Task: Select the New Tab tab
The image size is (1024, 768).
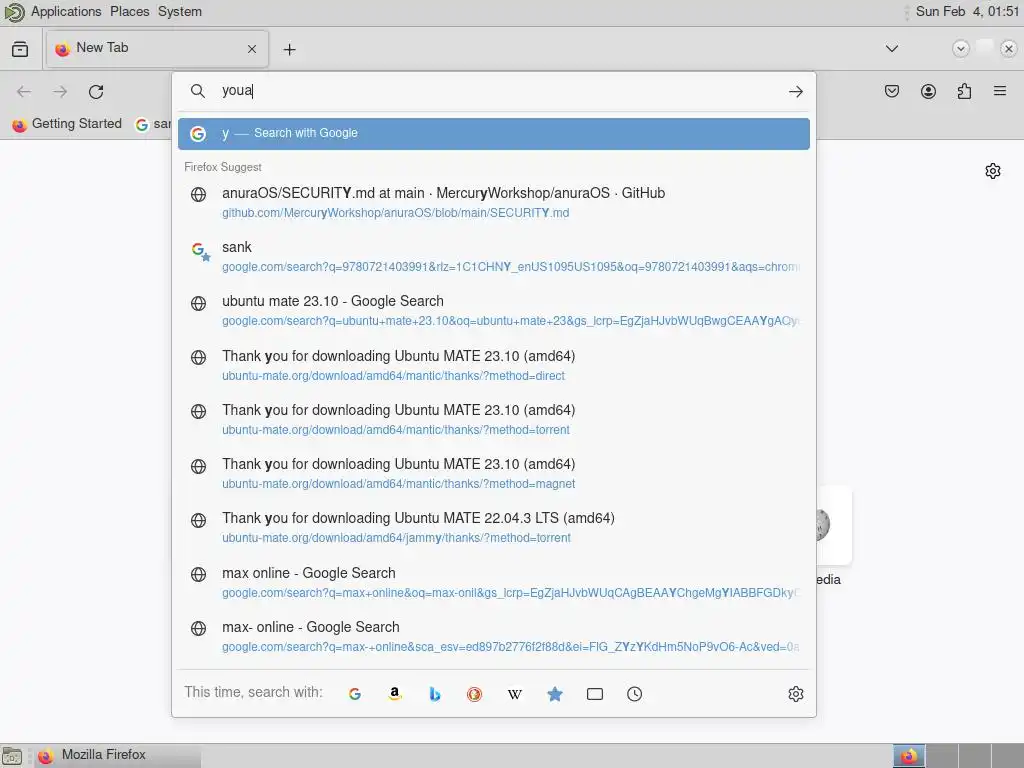Action: click(157, 48)
